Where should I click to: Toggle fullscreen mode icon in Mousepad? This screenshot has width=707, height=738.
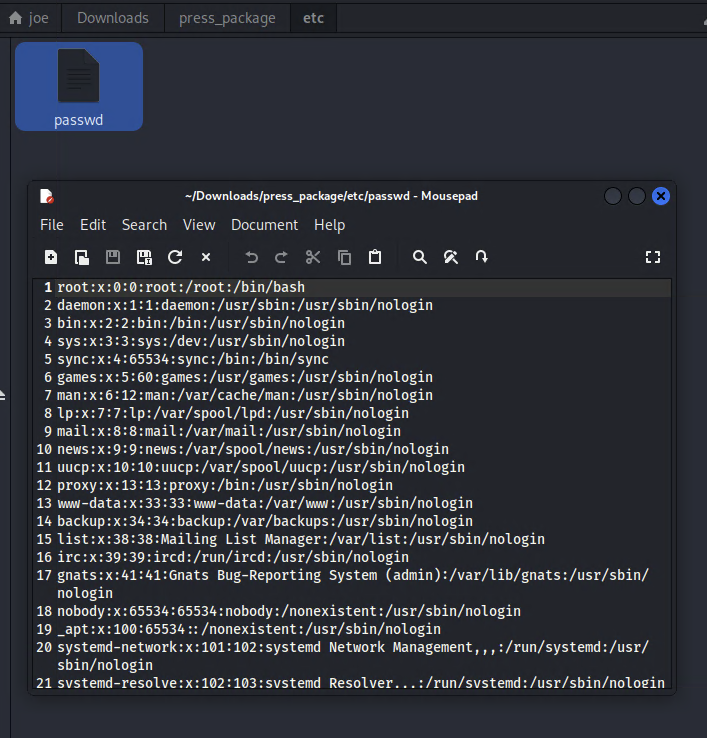click(653, 257)
